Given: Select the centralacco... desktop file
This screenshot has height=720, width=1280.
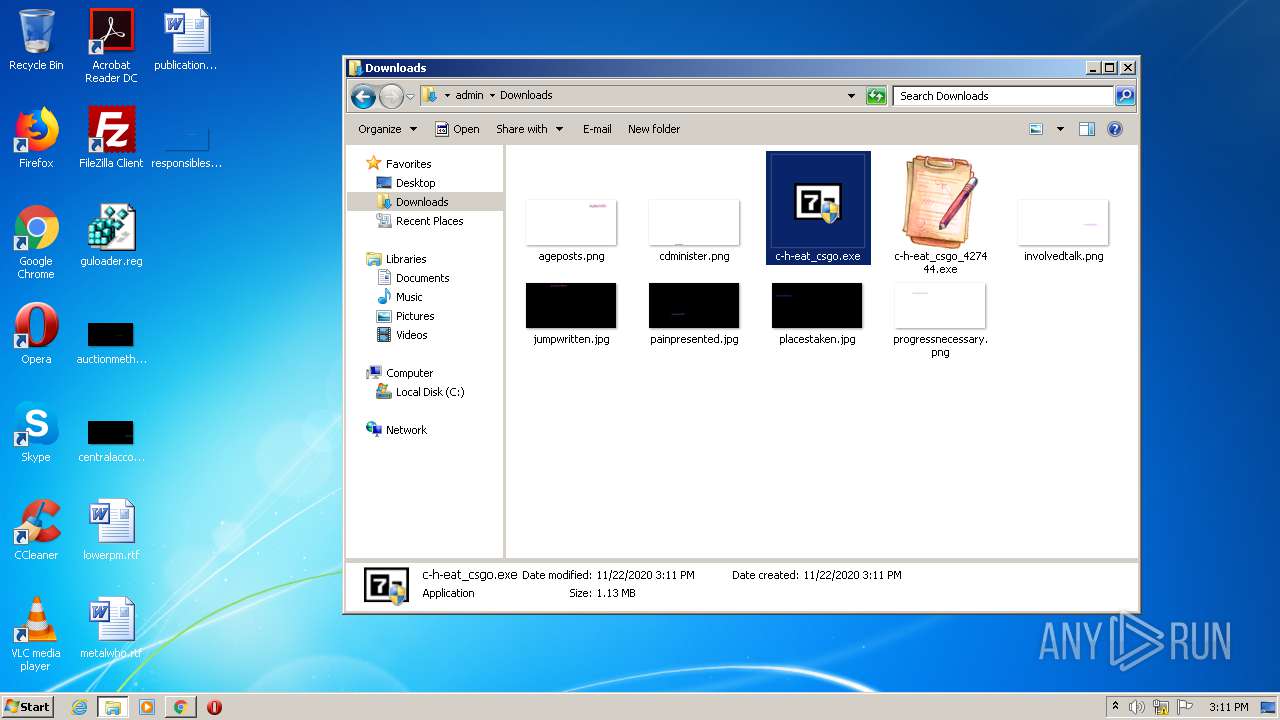Looking at the screenshot, I should coord(111,440).
